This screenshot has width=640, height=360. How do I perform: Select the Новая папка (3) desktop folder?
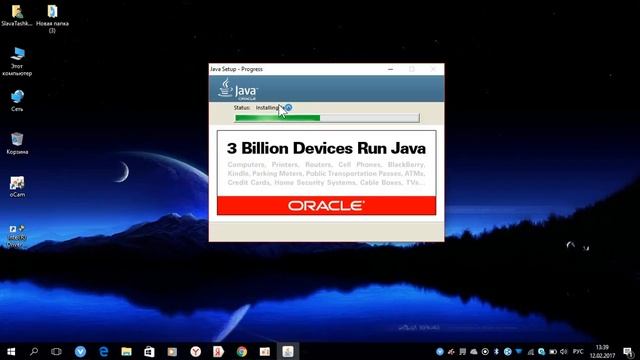[52, 18]
